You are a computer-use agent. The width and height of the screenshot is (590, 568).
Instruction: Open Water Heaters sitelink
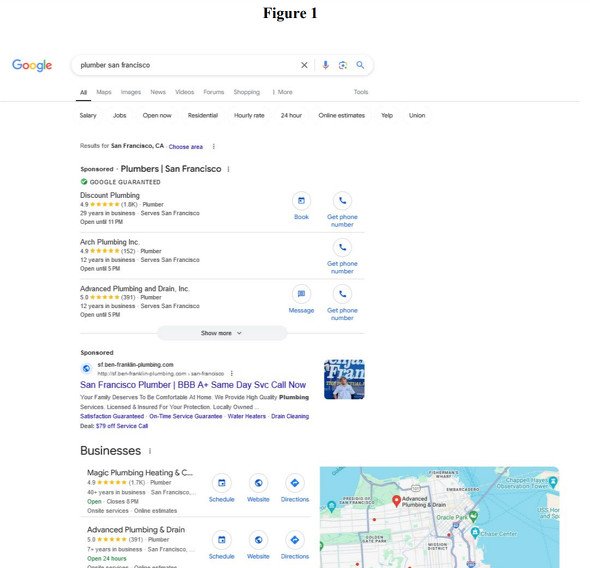click(x=246, y=416)
